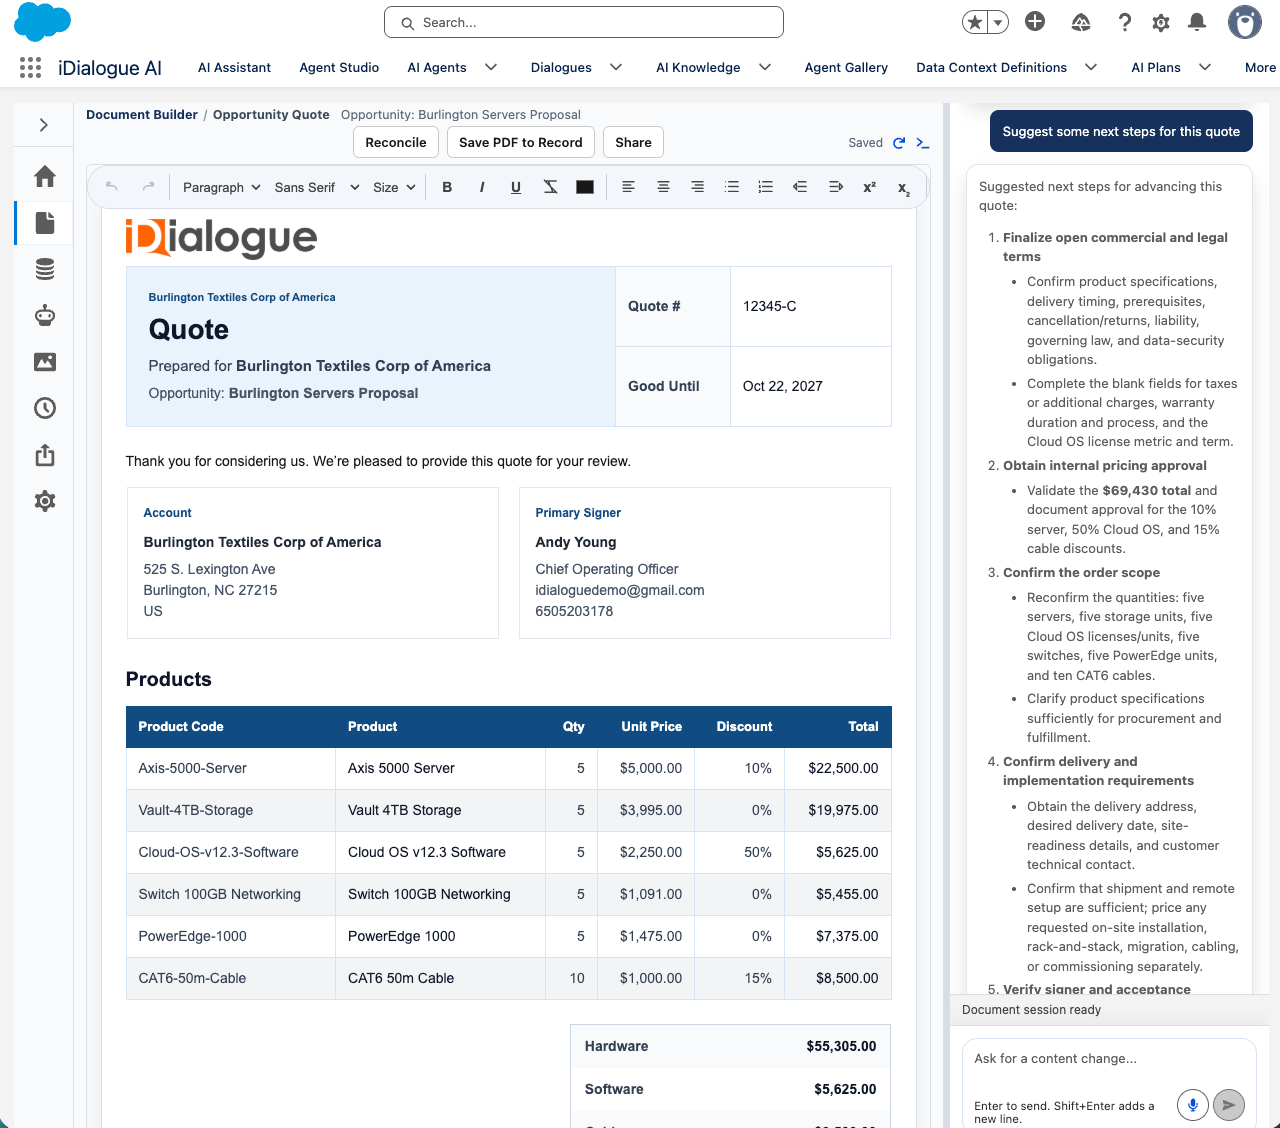Open the terminal console icon
Screen dimensions: 1280x1128
tap(923, 143)
